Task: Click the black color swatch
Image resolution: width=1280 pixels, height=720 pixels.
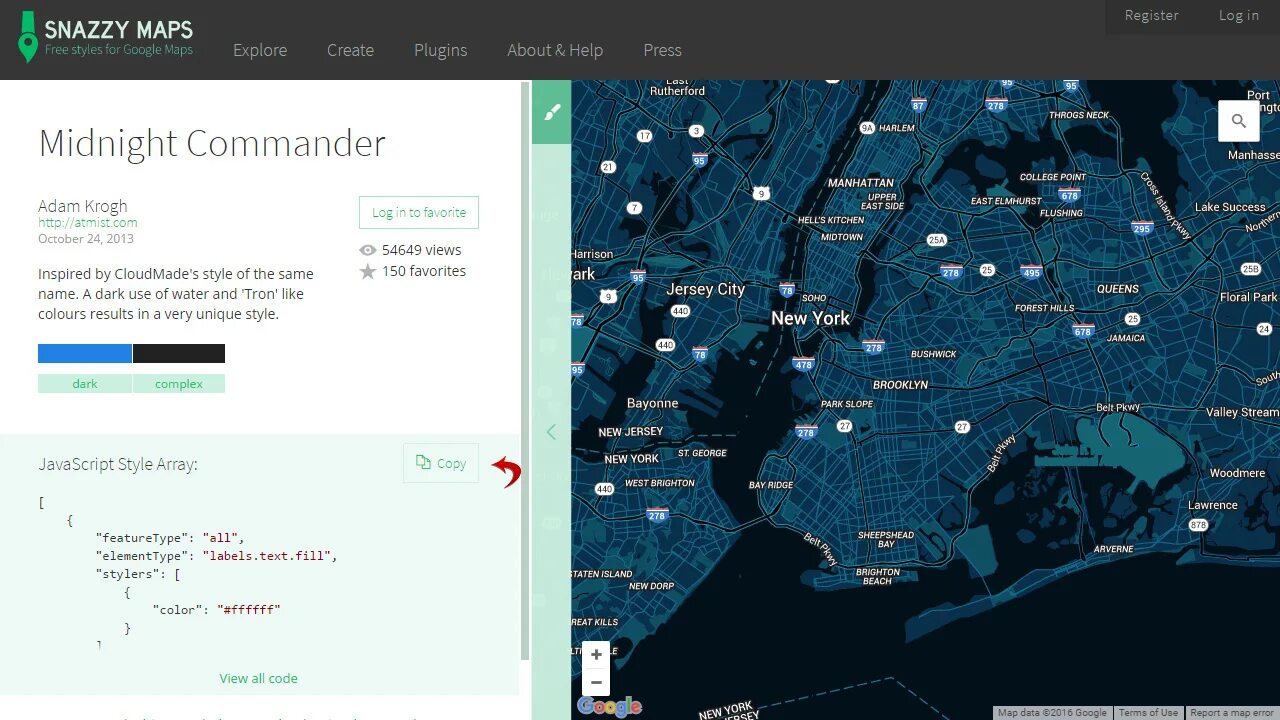Action: click(179, 353)
